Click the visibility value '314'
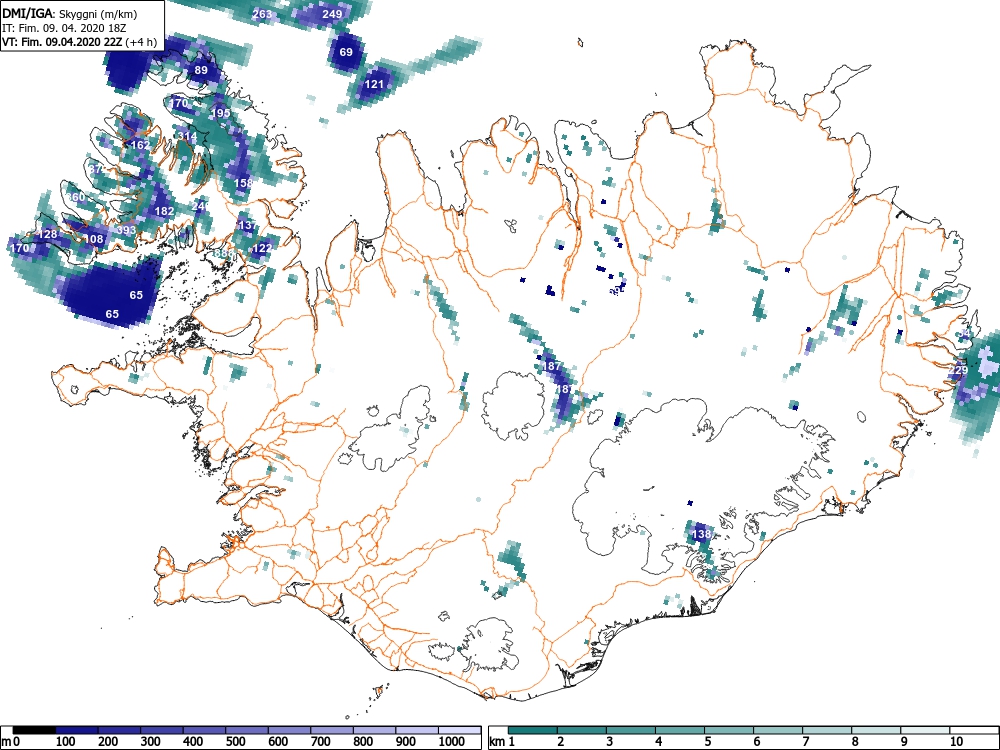This screenshot has width=1000, height=750. pos(188,136)
